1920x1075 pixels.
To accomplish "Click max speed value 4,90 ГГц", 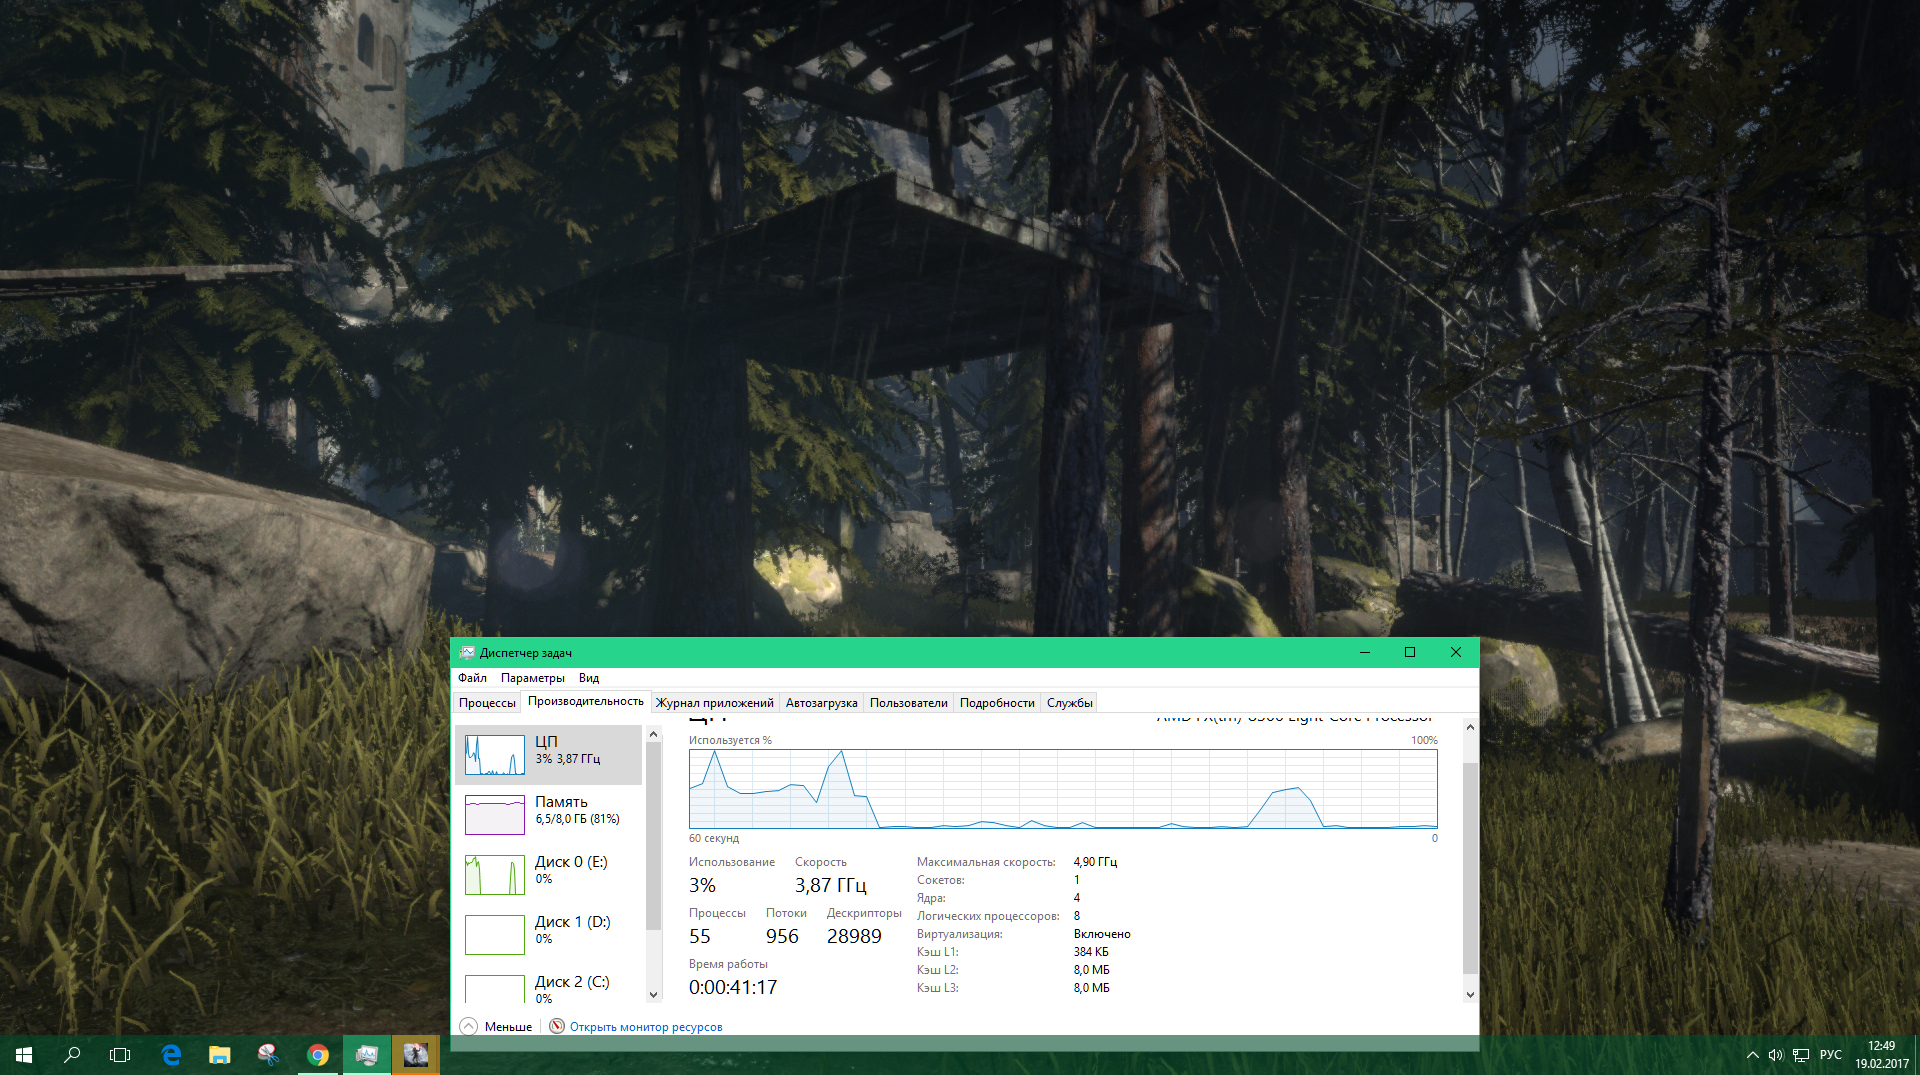I will coord(1095,862).
